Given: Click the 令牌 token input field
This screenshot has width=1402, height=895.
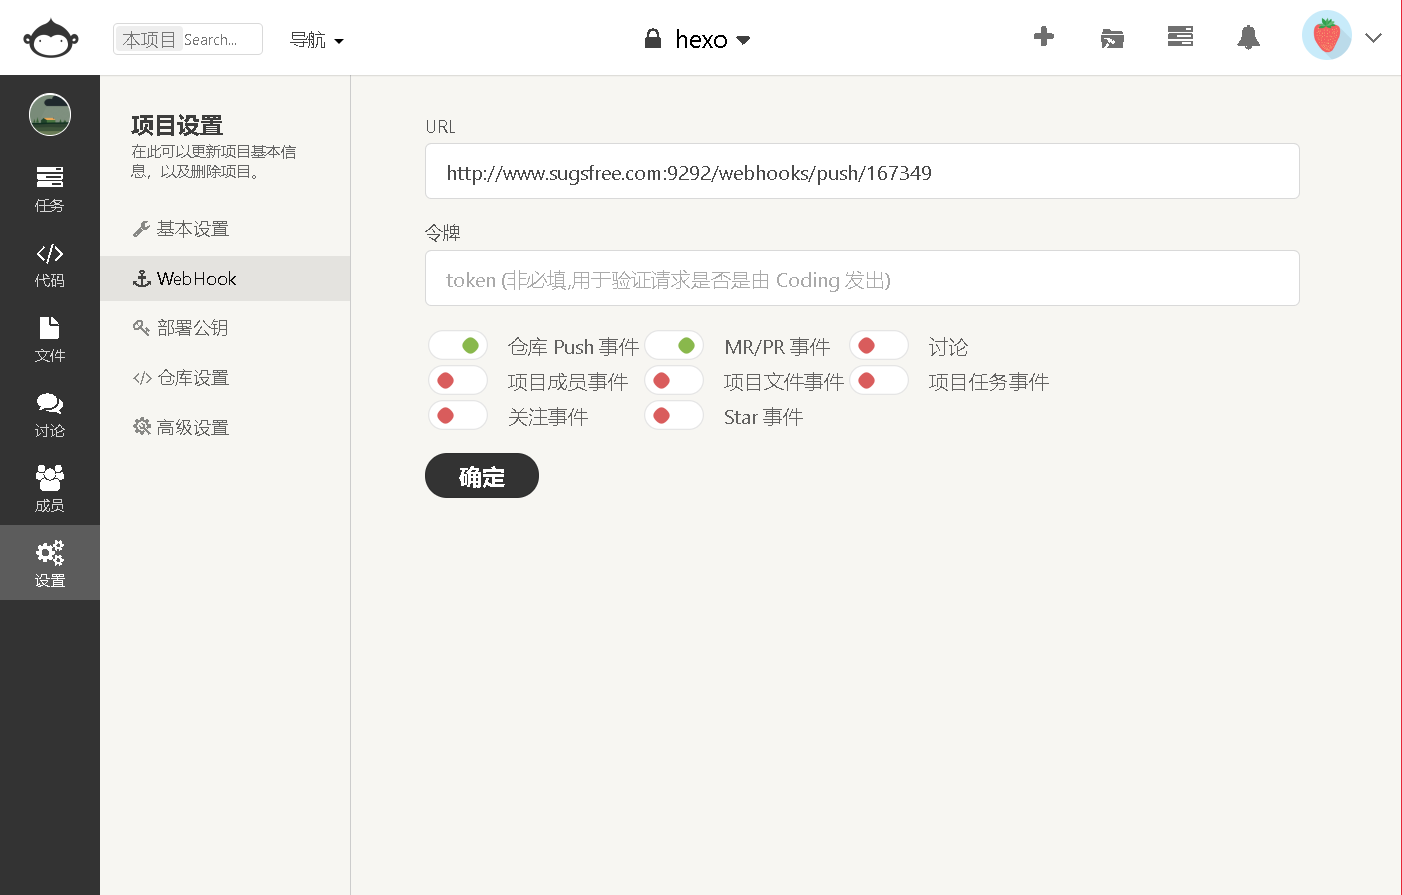Looking at the screenshot, I should click(x=862, y=279).
